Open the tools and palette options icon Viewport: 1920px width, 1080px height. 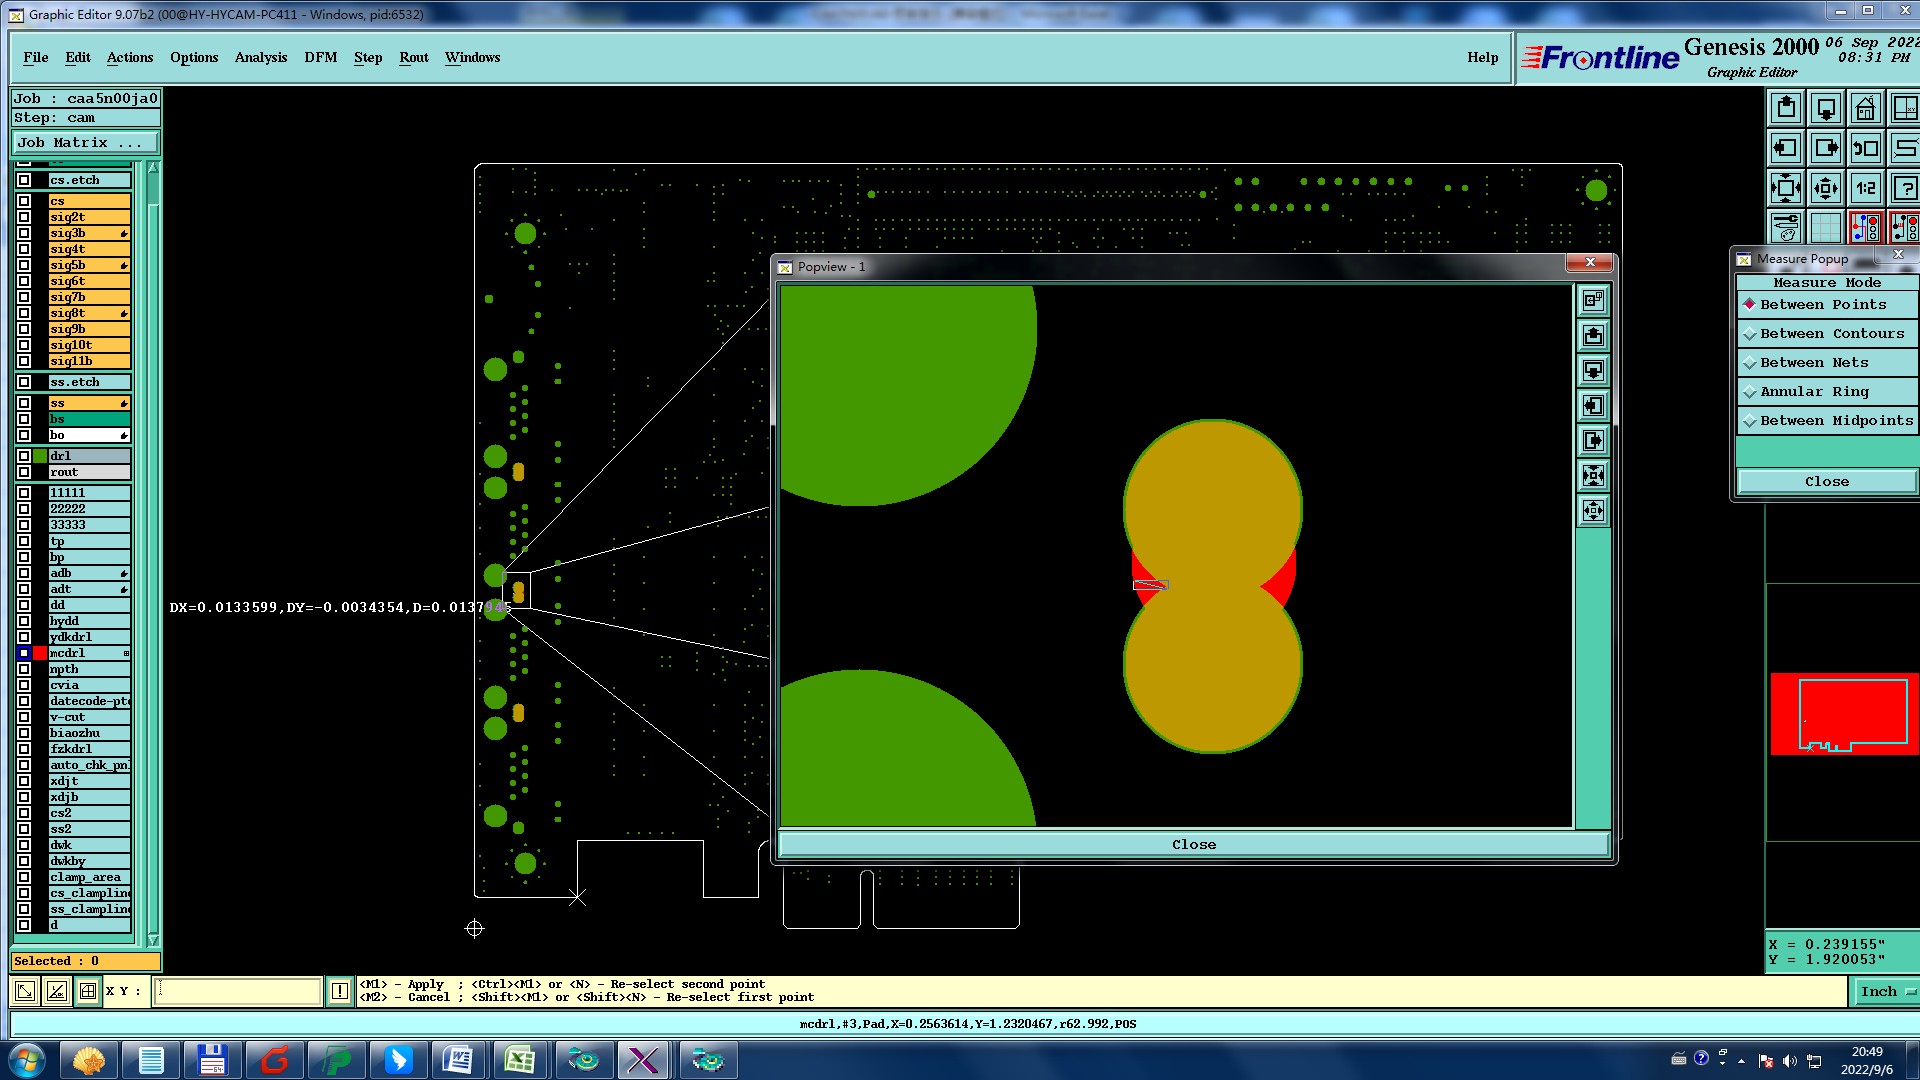(x=1786, y=228)
